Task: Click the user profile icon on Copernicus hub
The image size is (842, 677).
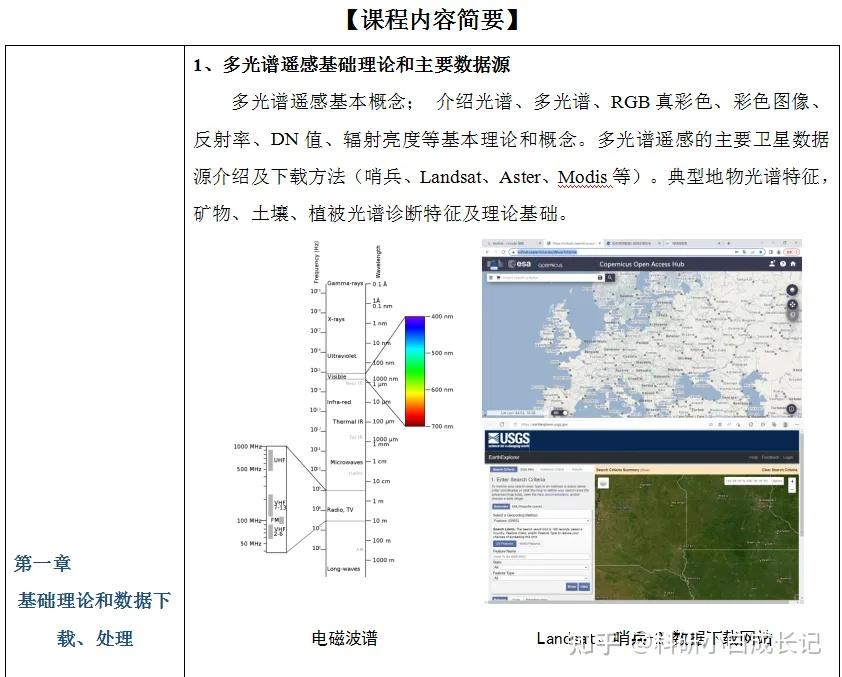Action: [x=772, y=264]
